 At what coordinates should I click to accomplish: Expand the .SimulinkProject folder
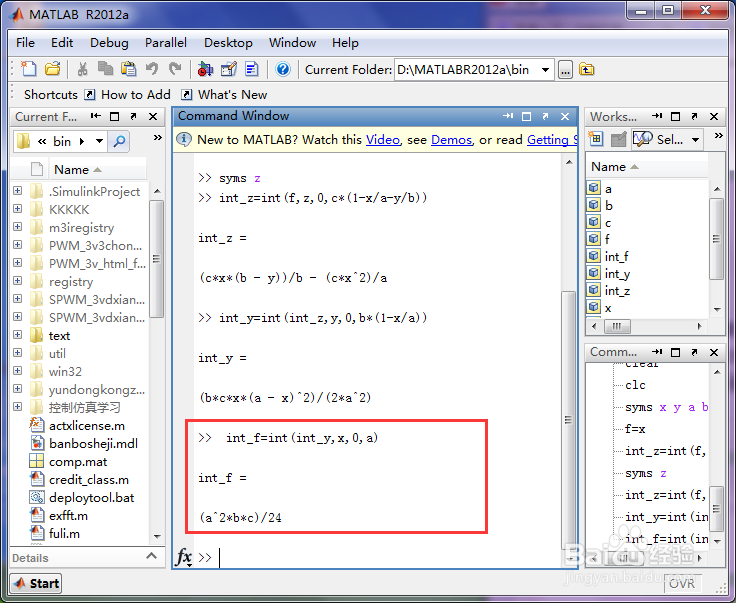pyautogui.click(x=18, y=191)
